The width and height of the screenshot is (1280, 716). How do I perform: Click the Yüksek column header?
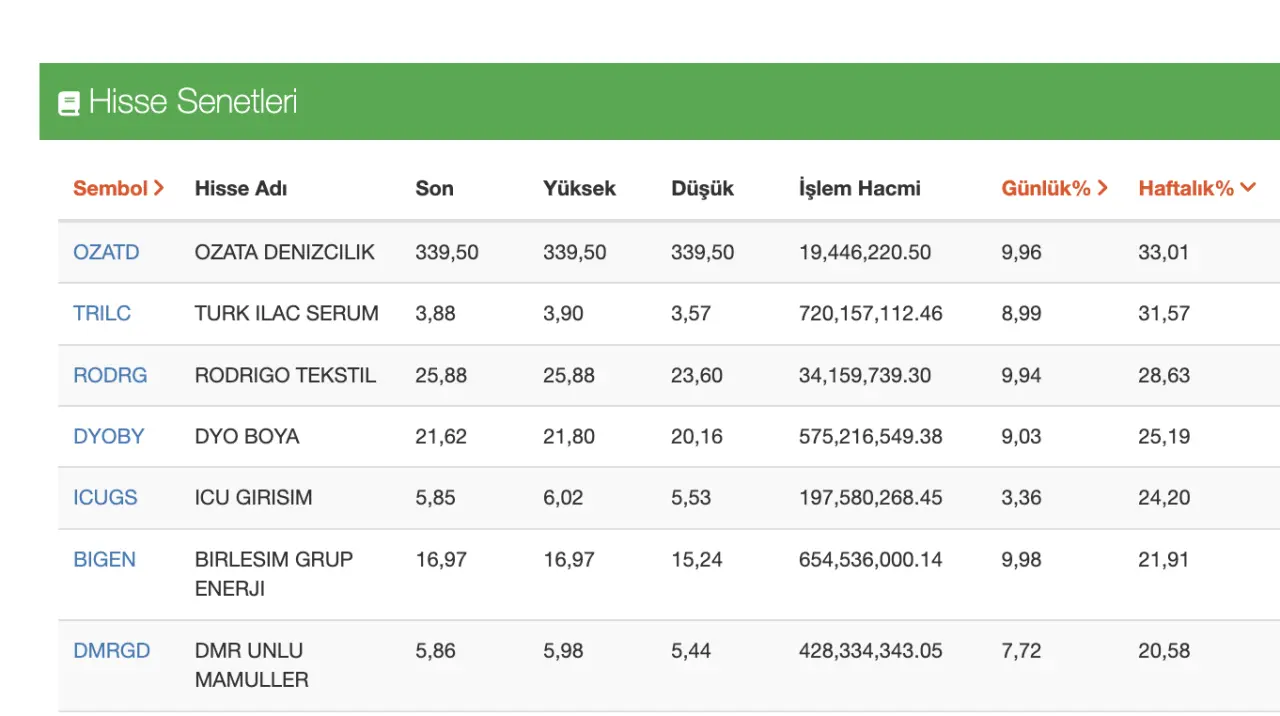[x=579, y=188]
